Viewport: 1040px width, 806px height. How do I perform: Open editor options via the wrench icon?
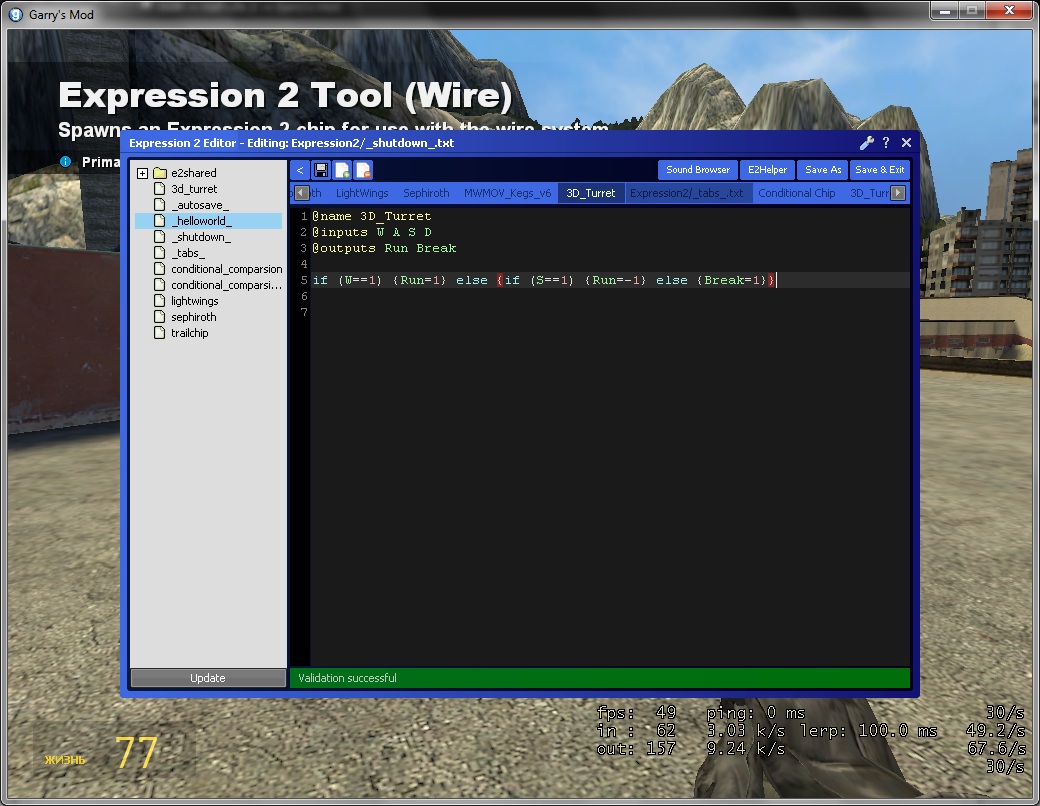866,143
